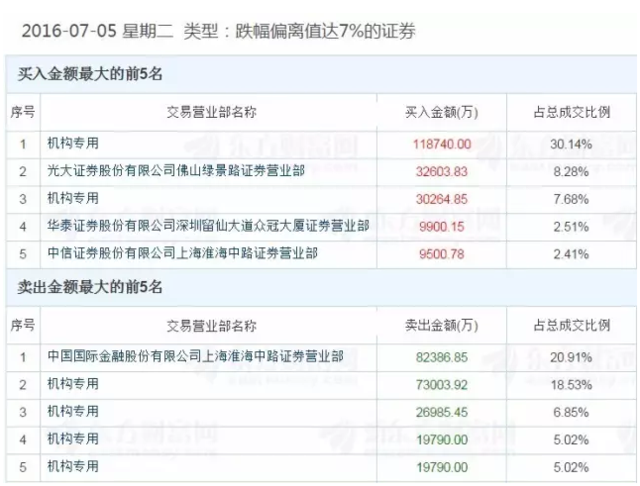Click 19790.00 in sell row number 5
This screenshot has height=486, width=640.
(x=442, y=467)
